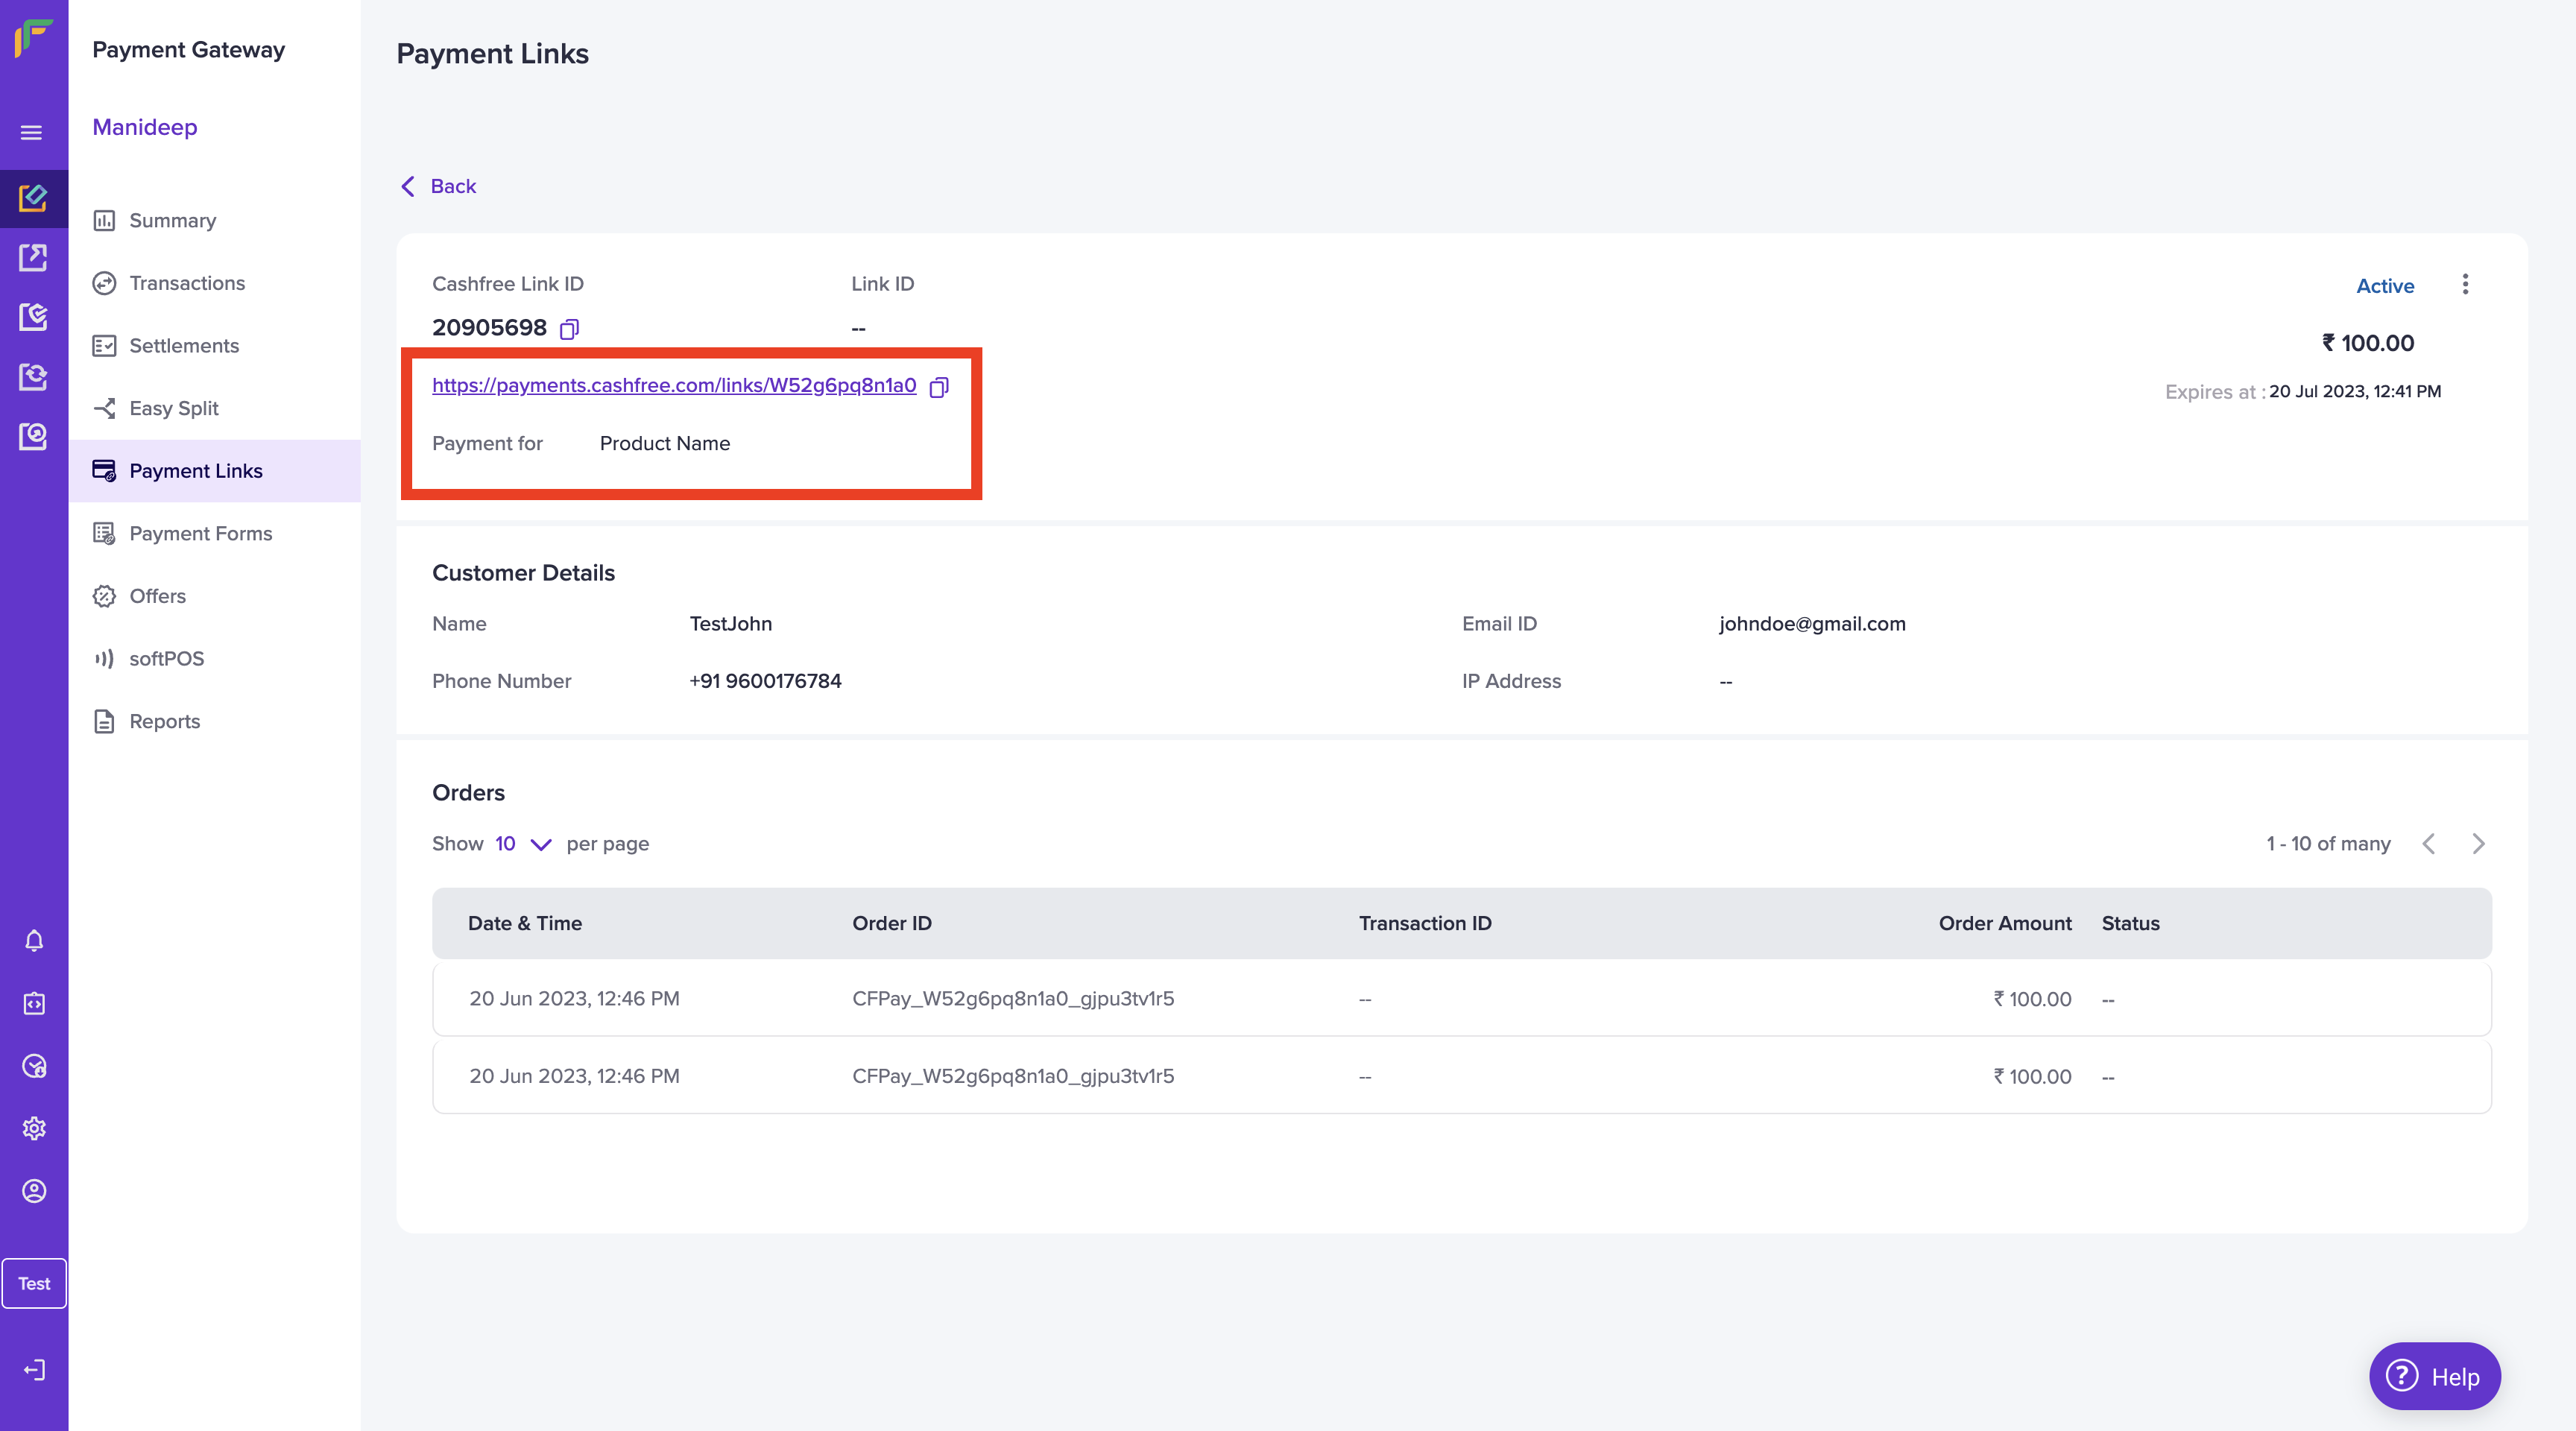
Task: Open Settlements in the sidebar
Action: [x=184, y=346]
